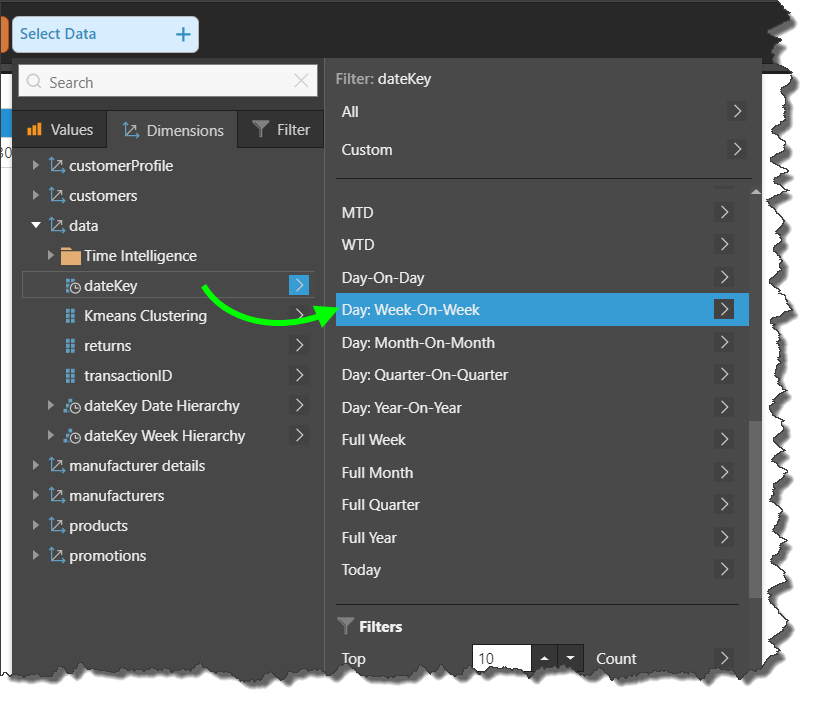Increase Top count with up stepper
Screen dimensions: 813x706
[x=544, y=658]
